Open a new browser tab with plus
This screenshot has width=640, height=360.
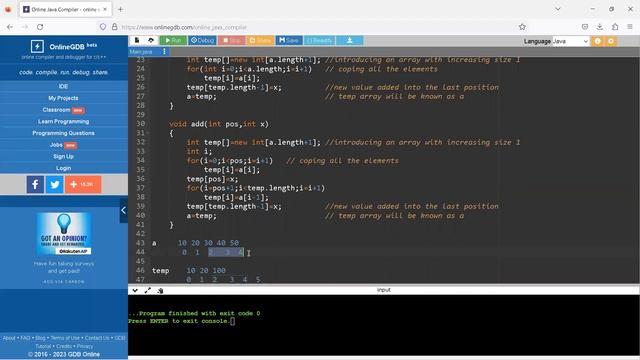[120, 9]
